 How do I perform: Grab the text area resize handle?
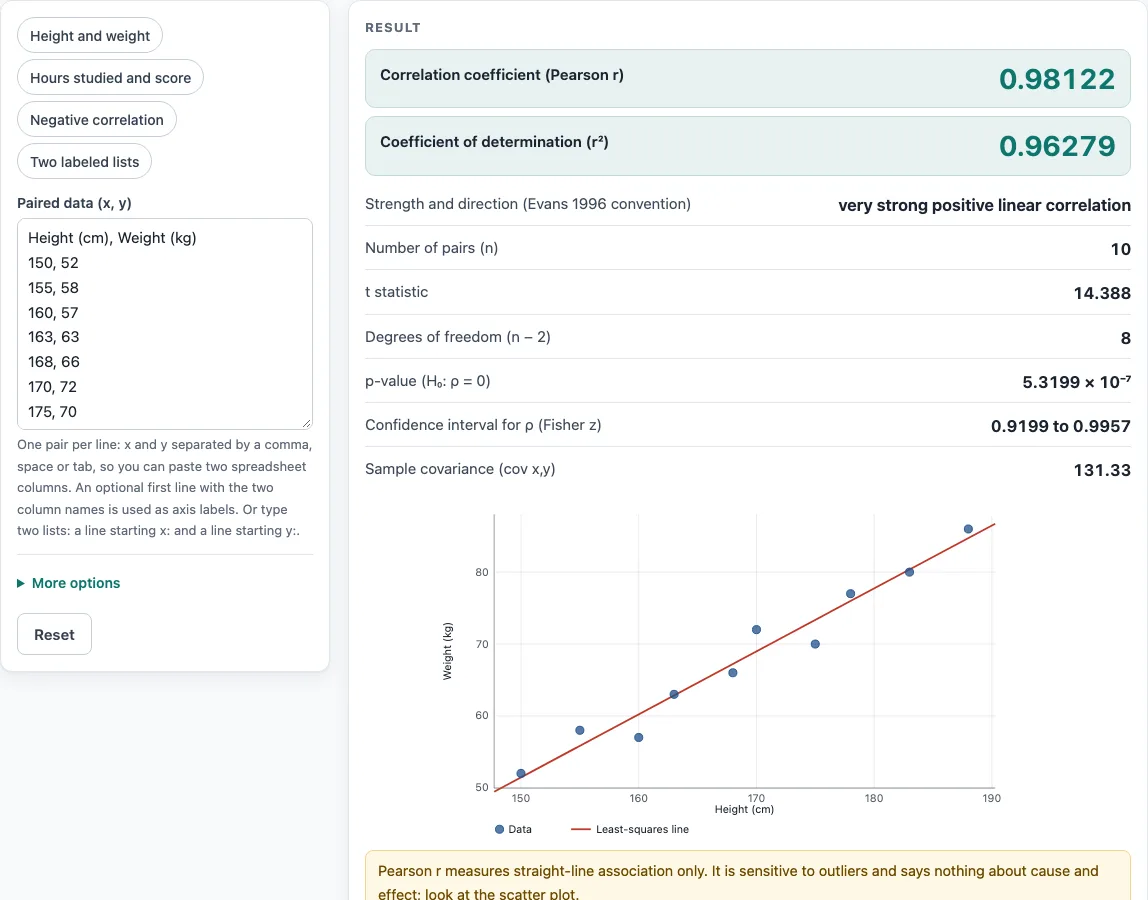[306, 423]
